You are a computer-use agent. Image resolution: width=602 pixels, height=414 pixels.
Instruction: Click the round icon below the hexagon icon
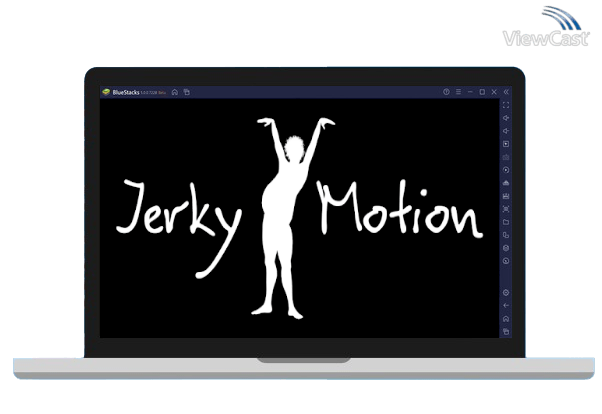tap(506, 261)
